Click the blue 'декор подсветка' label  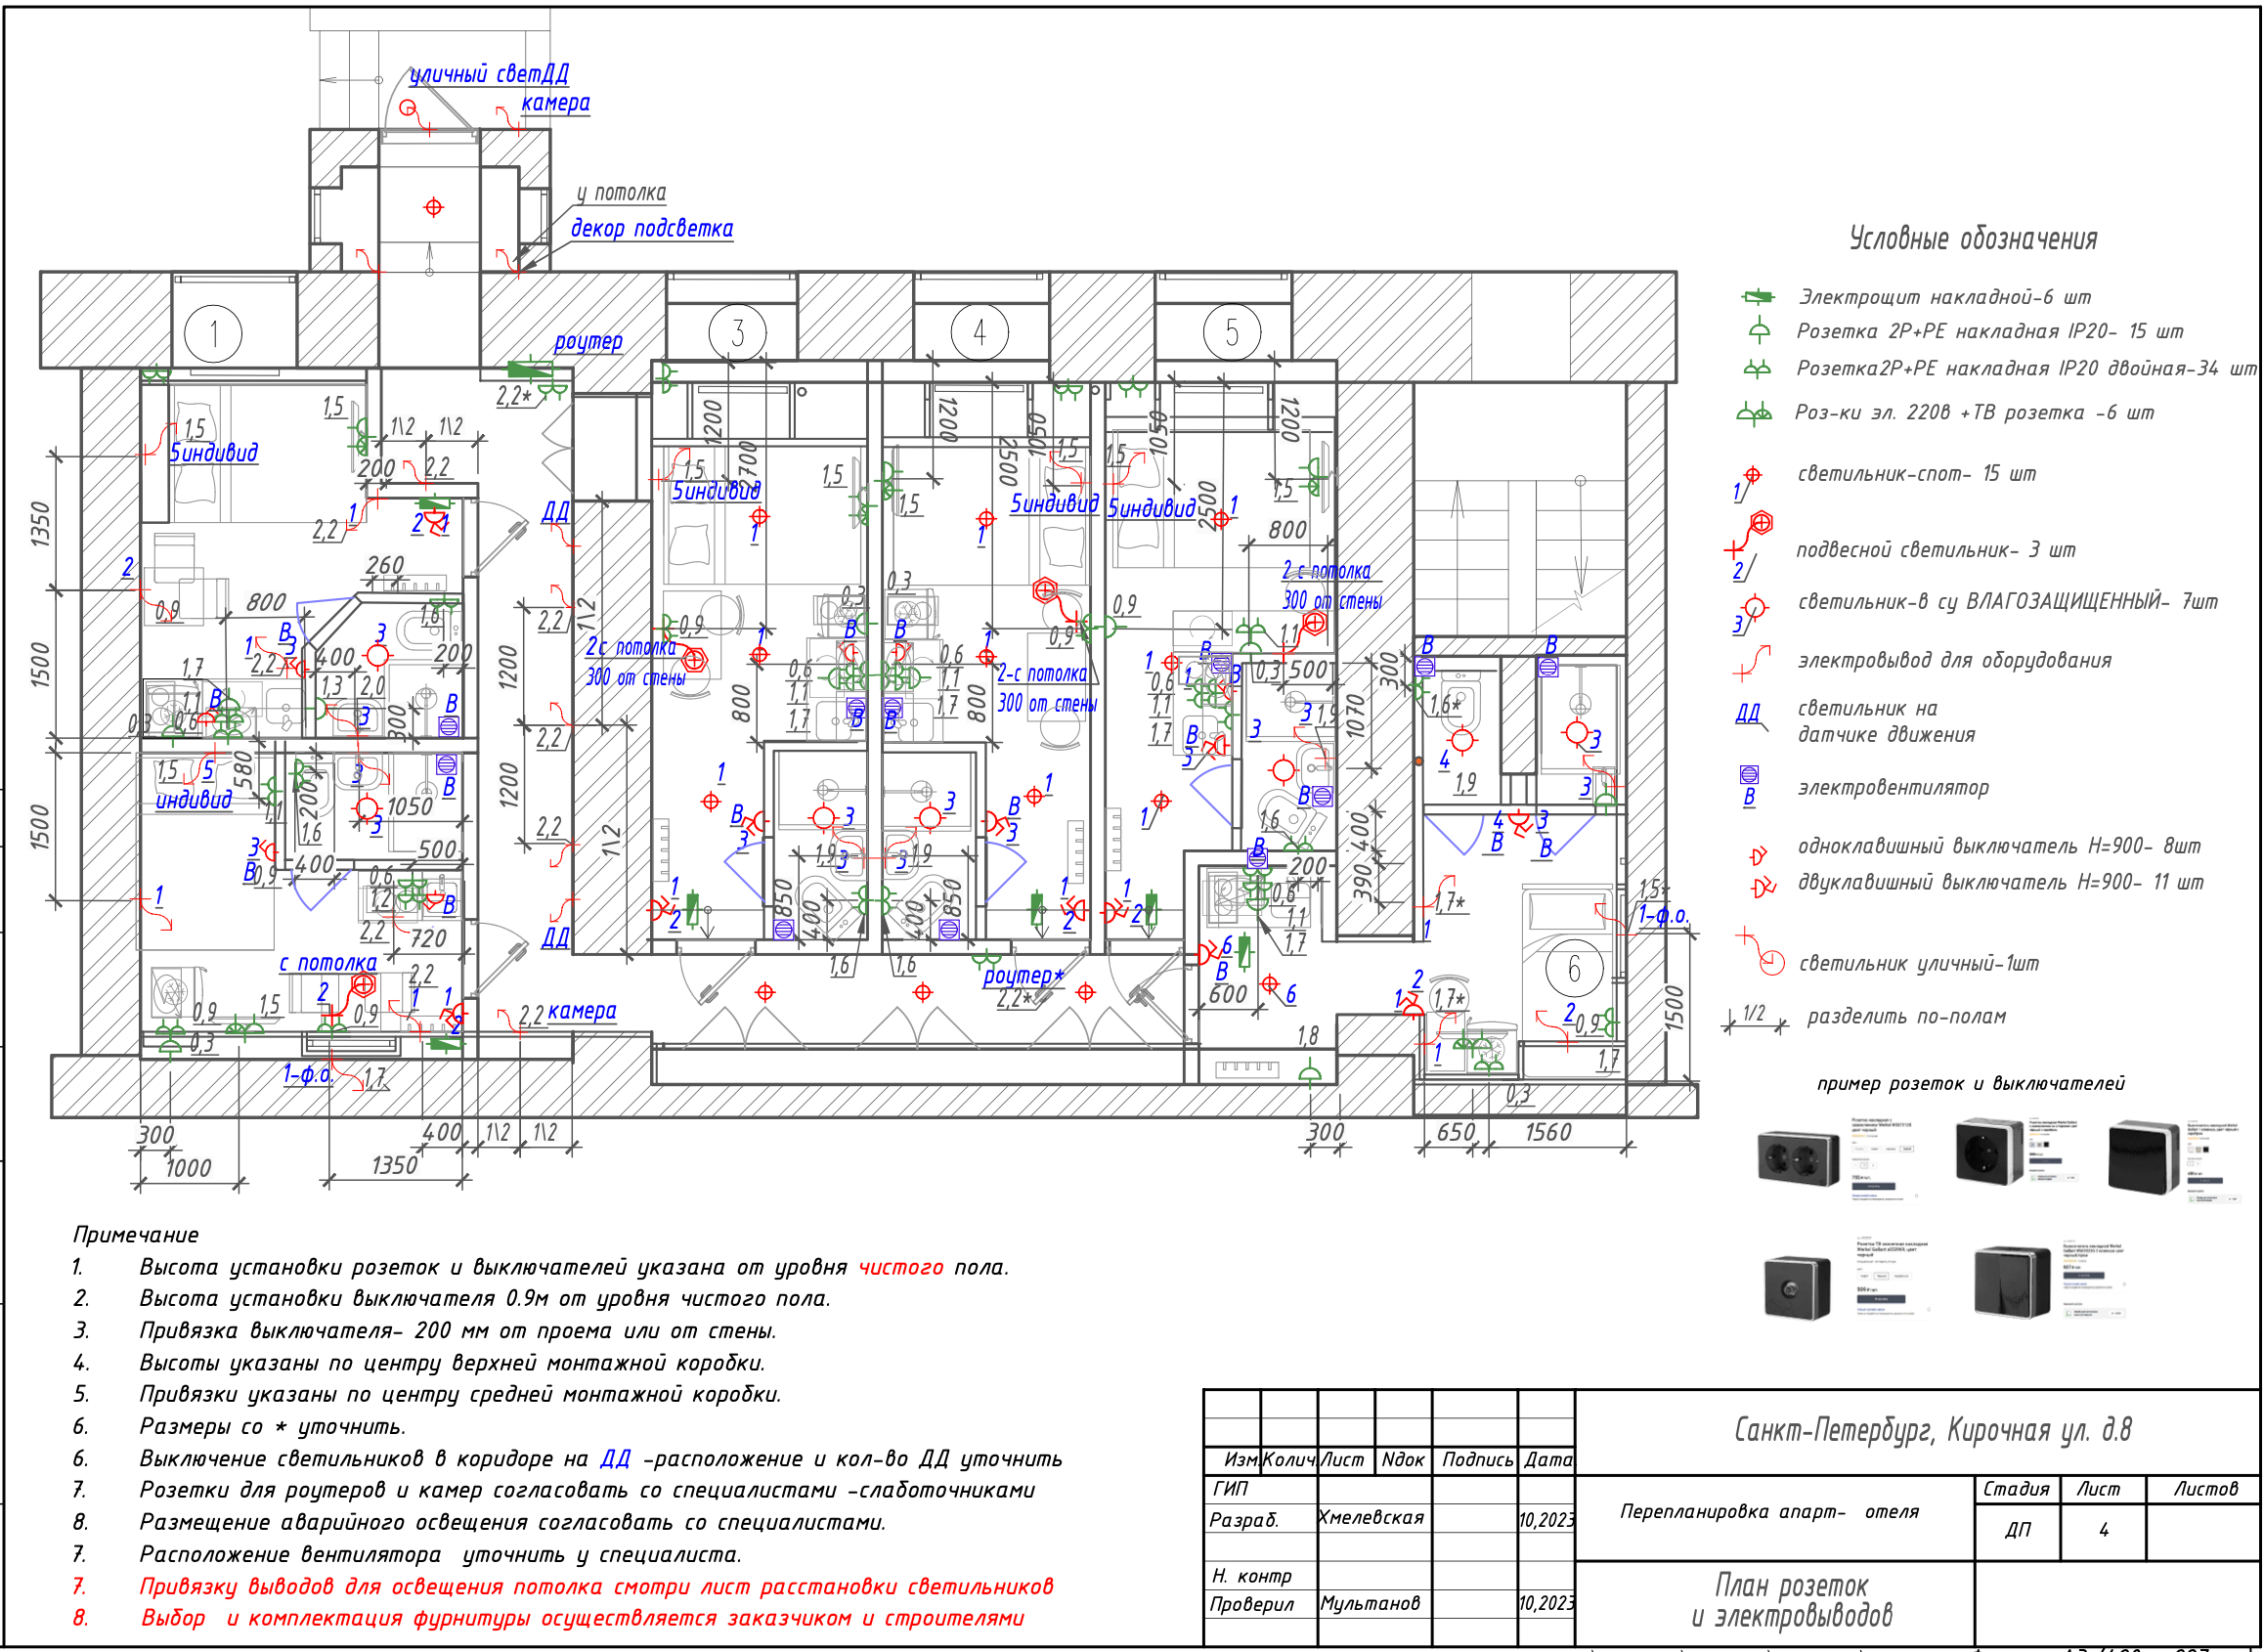point(652,228)
